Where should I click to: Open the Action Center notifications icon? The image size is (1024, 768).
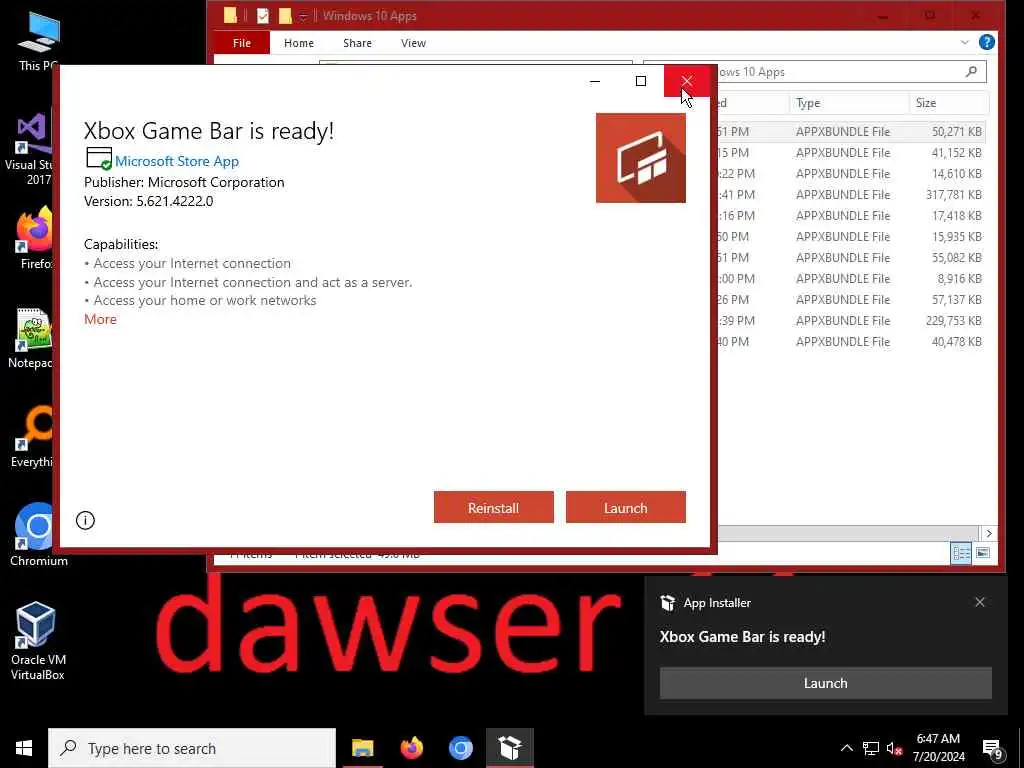(x=992, y=749)
